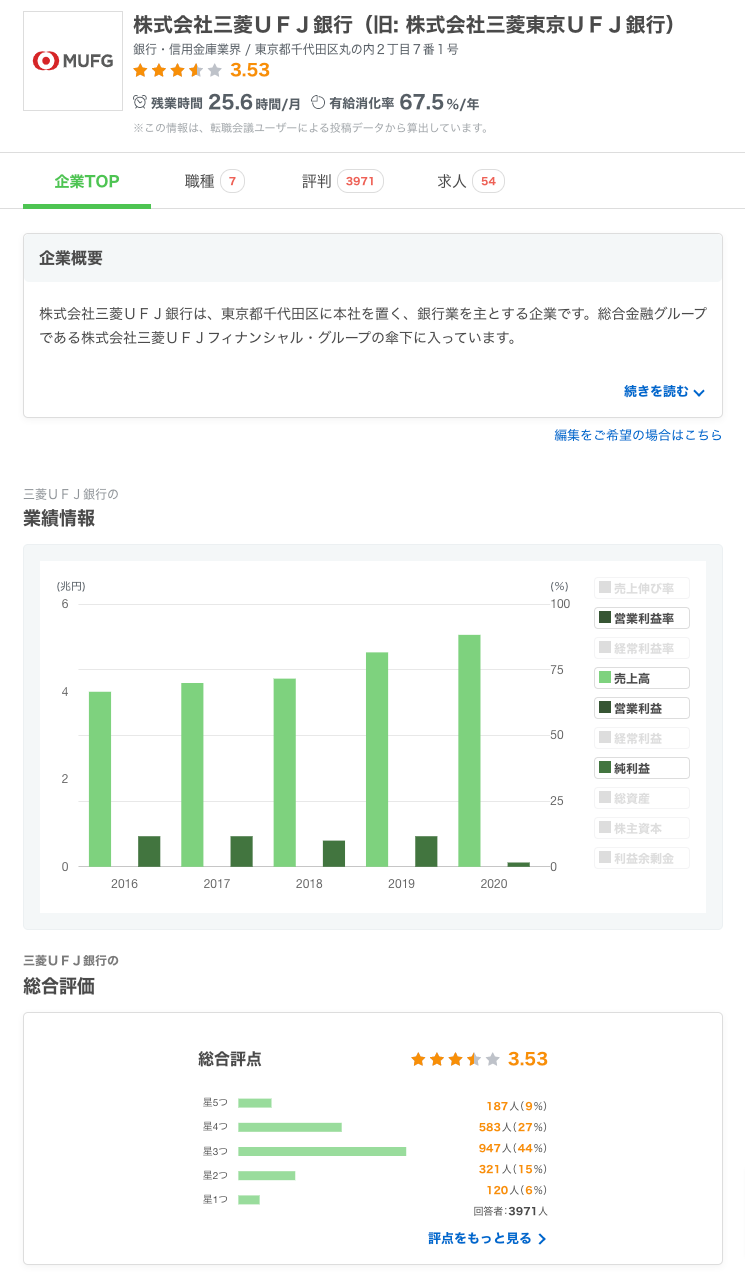745x1276 pixels.
Task: Click the 星4つ rating bar
Action: pyautogui.click(x=290, y=1127)
